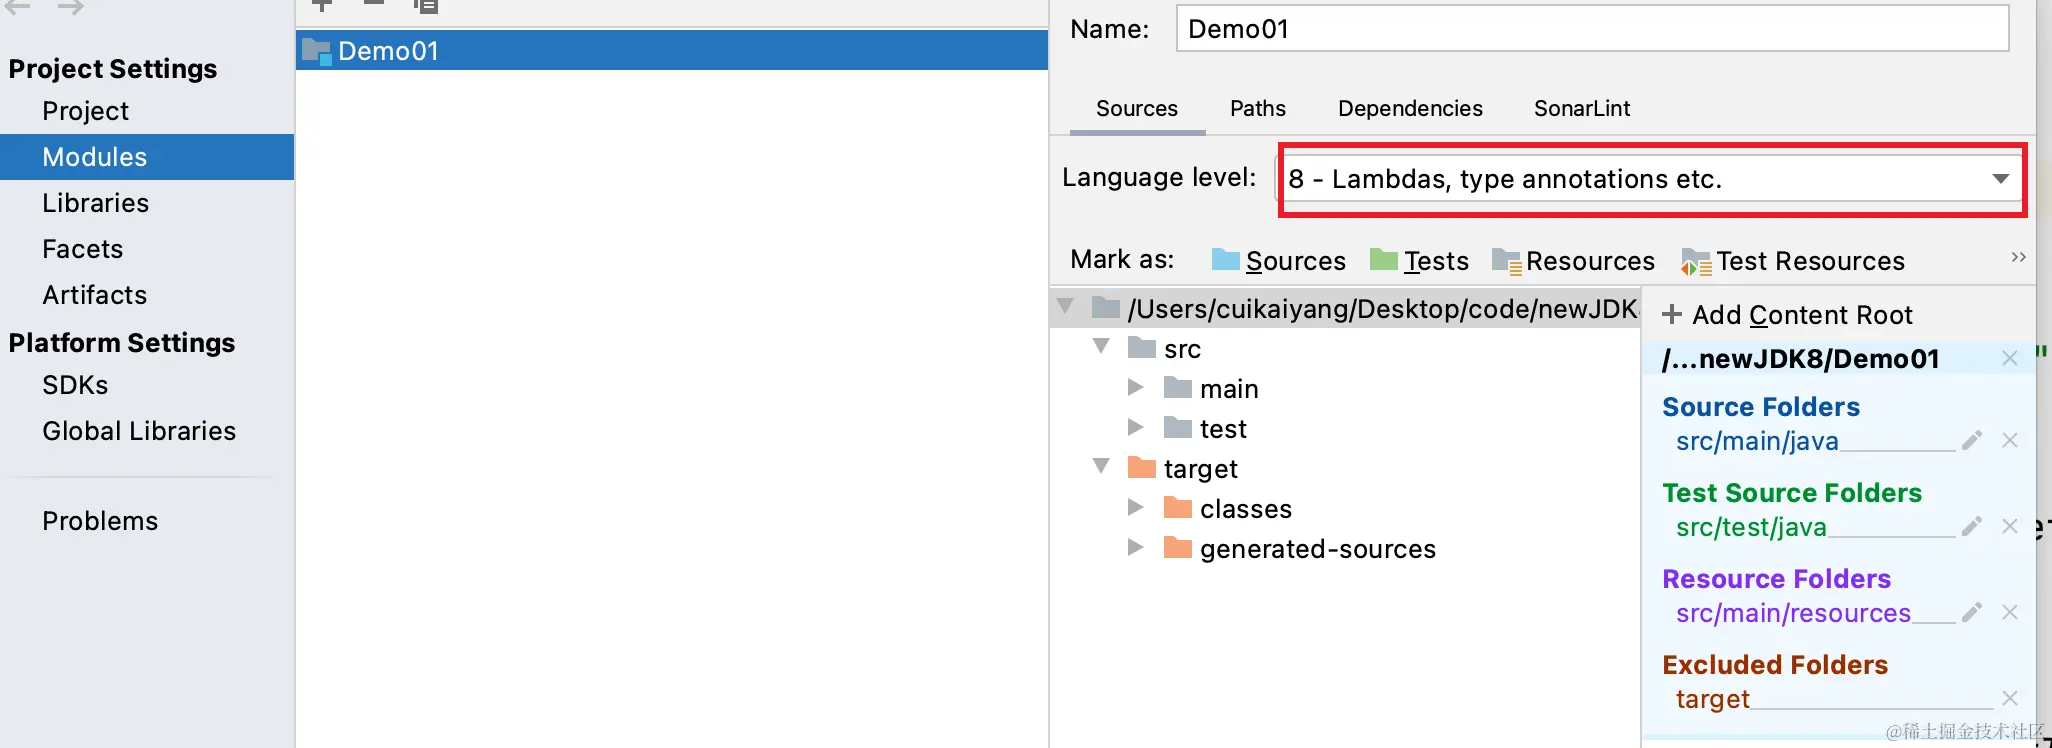Click the src/main/resources folder link
Viewport: 2052px width, 748px height.
tap(1793, 613)
